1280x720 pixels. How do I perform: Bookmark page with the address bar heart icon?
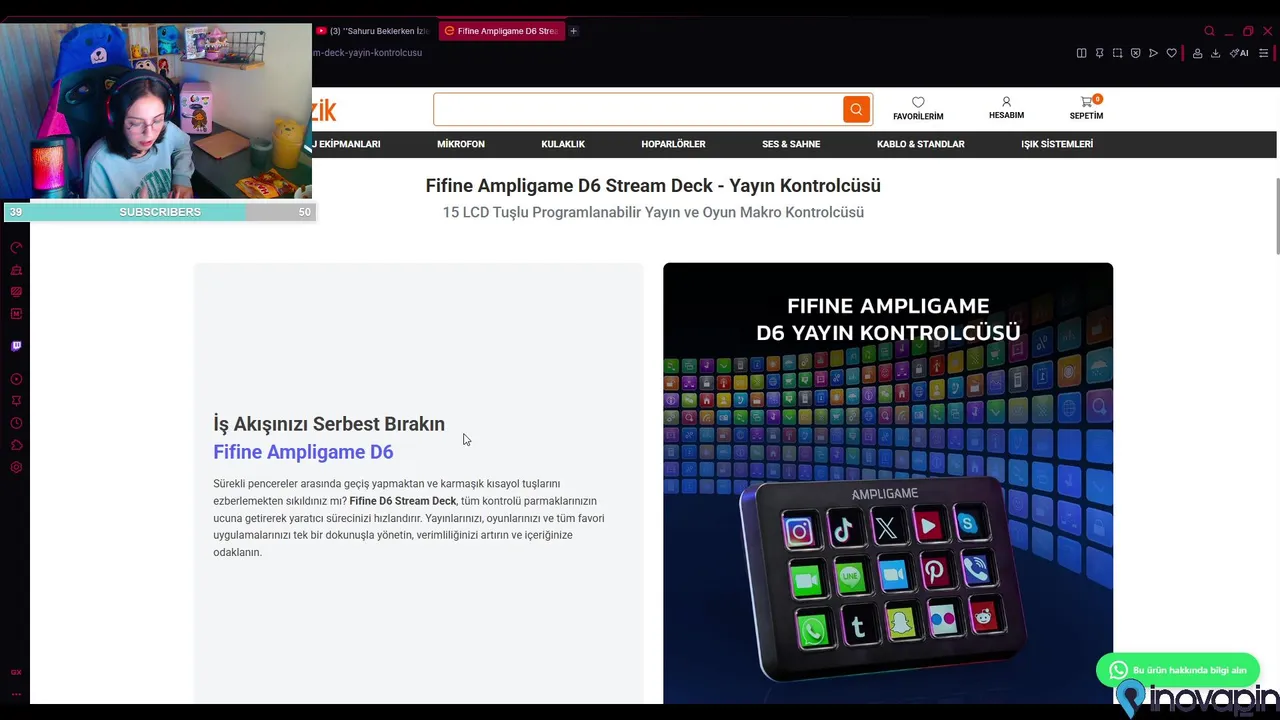1171,53
